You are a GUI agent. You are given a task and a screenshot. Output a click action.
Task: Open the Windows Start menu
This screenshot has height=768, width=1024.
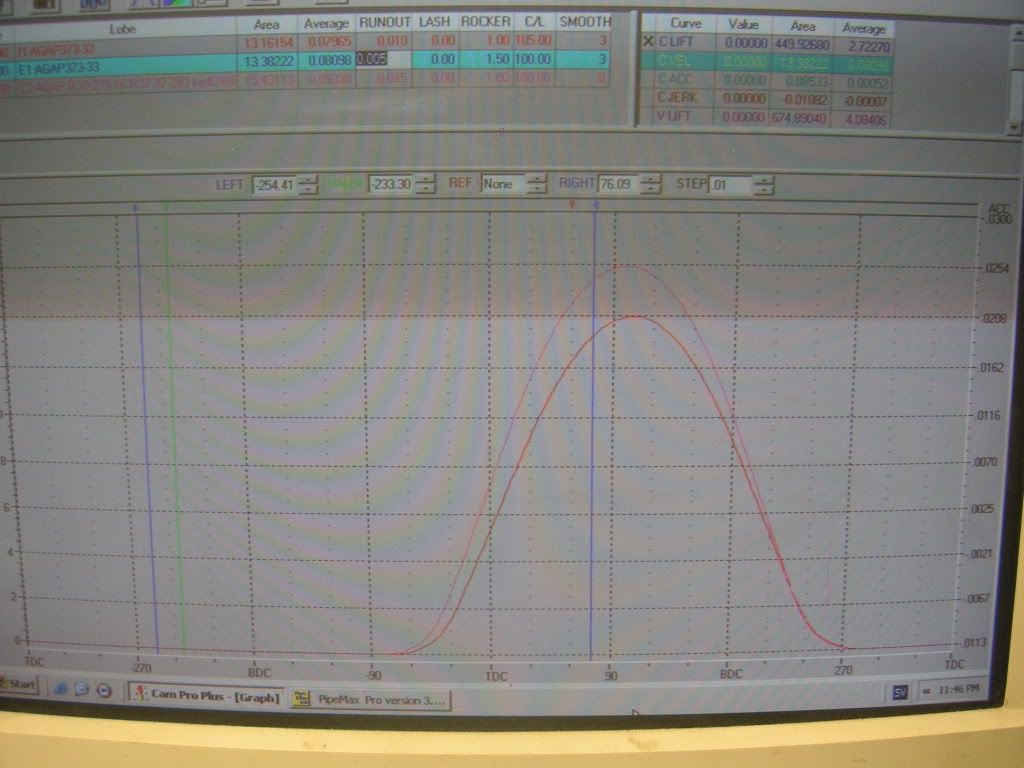pyautogui.click(x=18, y=685)
